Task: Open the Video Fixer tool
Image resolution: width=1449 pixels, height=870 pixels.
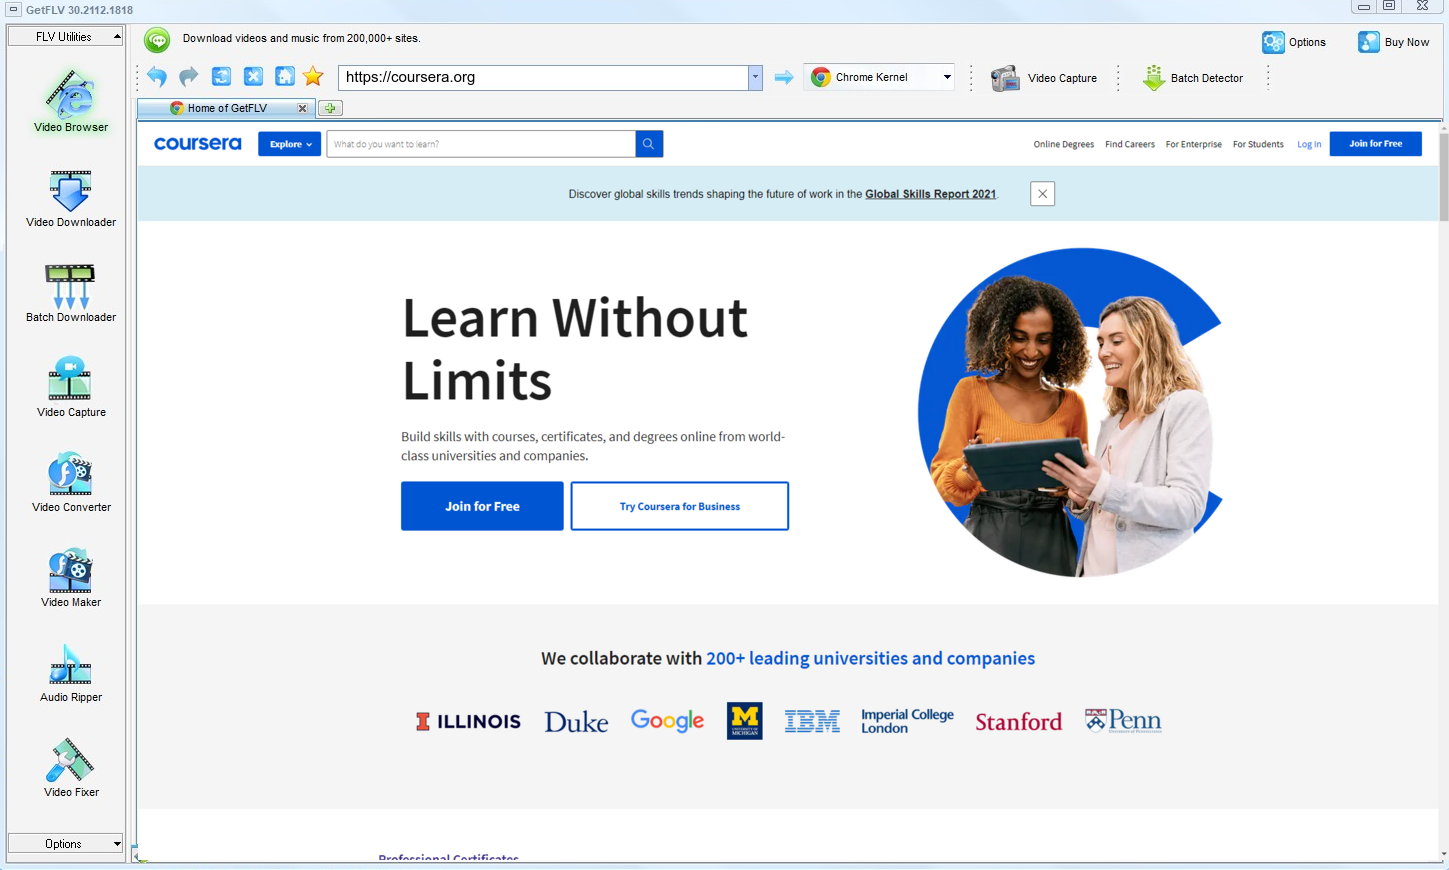Action: tap(70, 767)
